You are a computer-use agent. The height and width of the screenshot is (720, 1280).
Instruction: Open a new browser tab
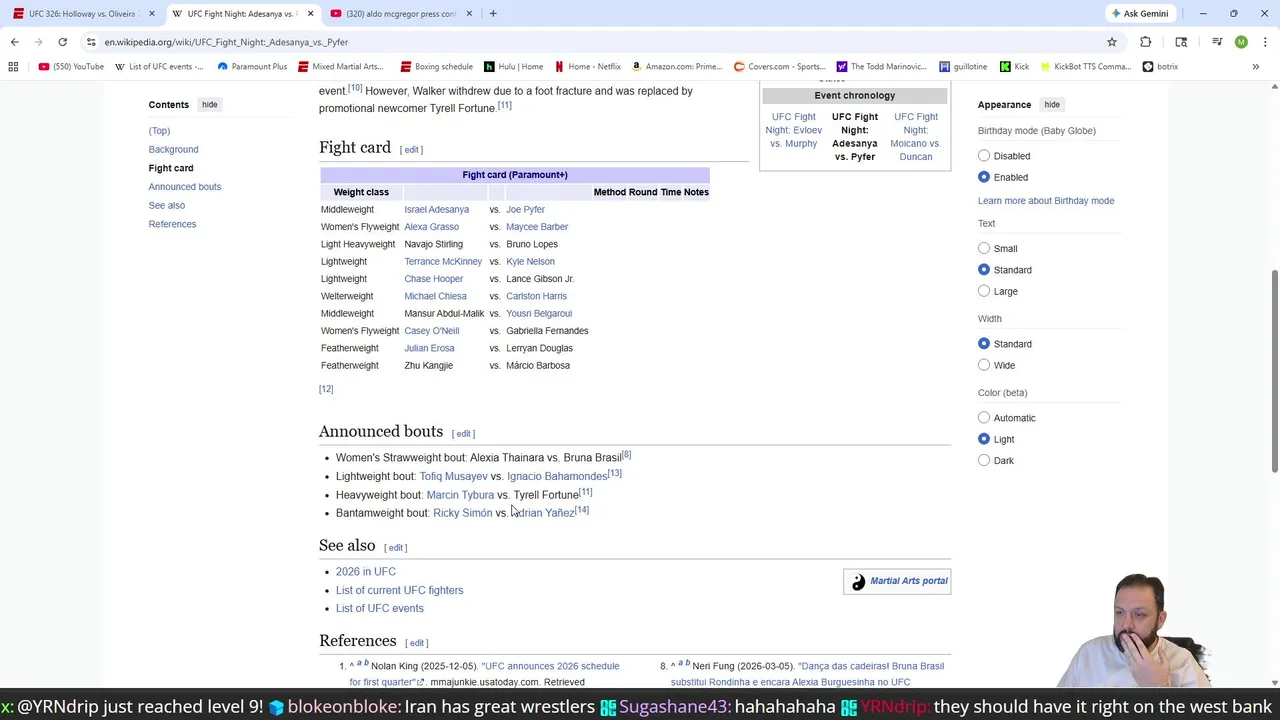point(493,14)
